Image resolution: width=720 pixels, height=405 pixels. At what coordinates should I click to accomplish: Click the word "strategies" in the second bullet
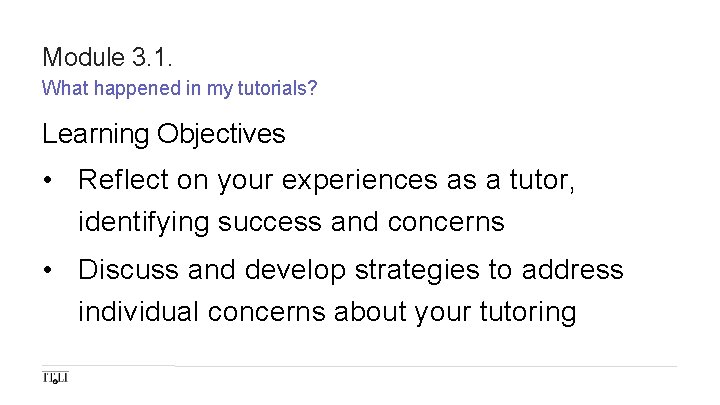(x=417, y=271)
